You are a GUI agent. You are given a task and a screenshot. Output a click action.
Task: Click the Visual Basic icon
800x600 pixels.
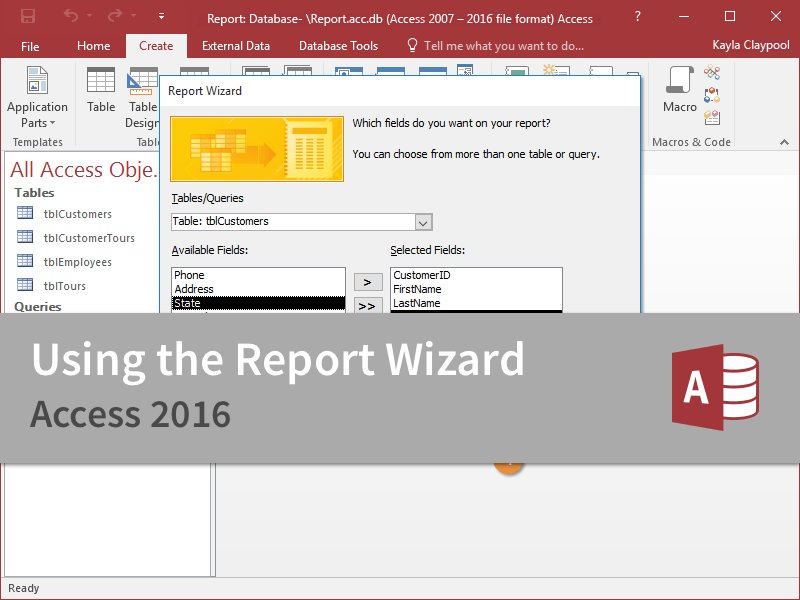tap(712, 117)
